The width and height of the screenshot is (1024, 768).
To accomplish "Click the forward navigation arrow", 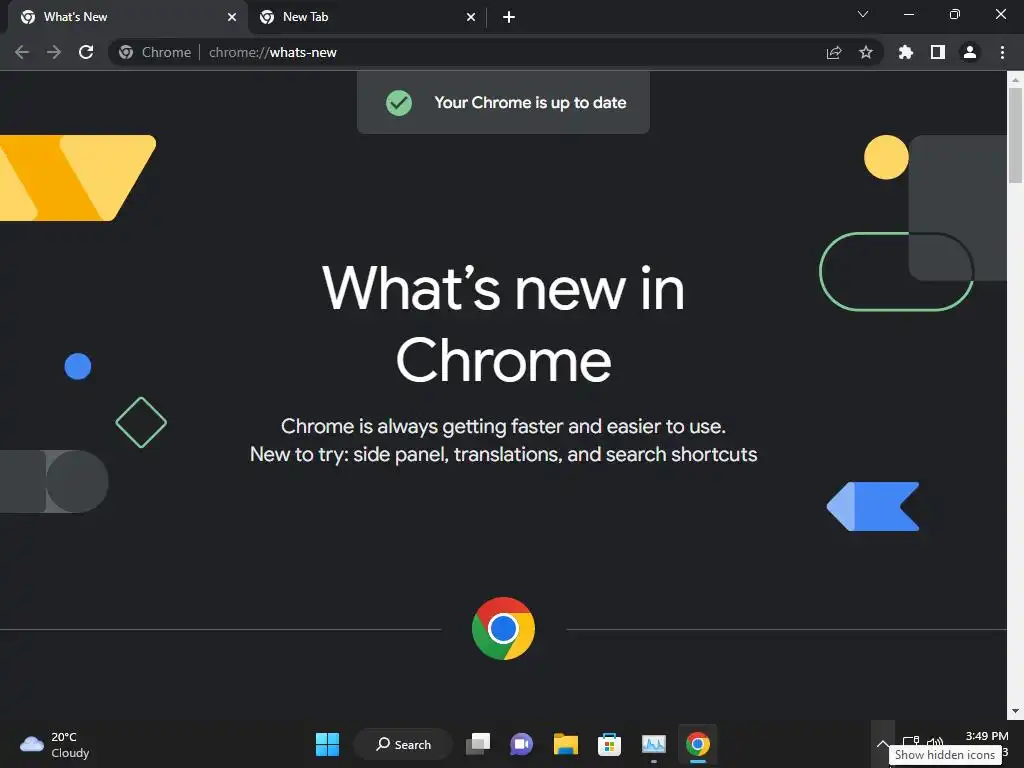I will (54, 52).
